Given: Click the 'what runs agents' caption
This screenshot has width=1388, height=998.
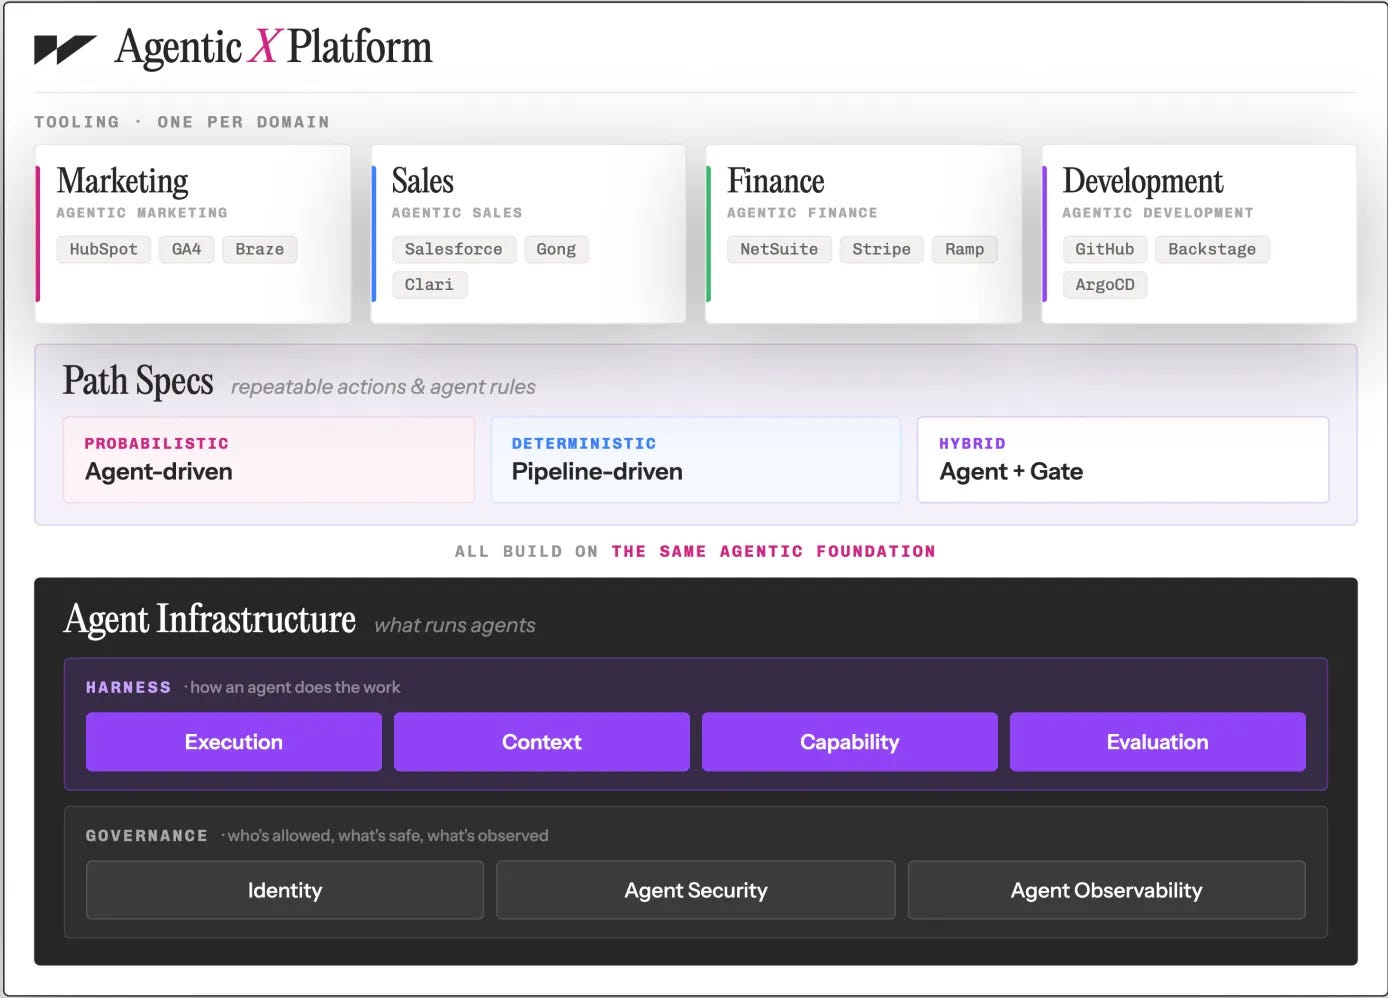Looking at the screenshot, I should click(455, 626).
